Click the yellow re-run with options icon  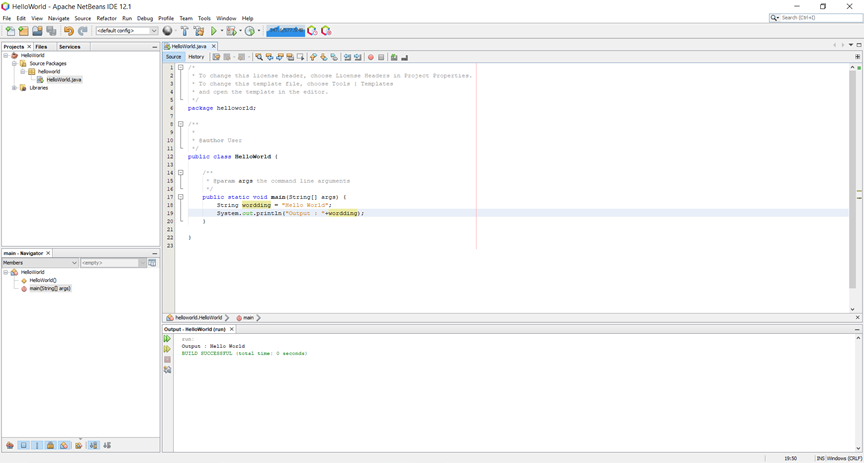coord(168,349)
